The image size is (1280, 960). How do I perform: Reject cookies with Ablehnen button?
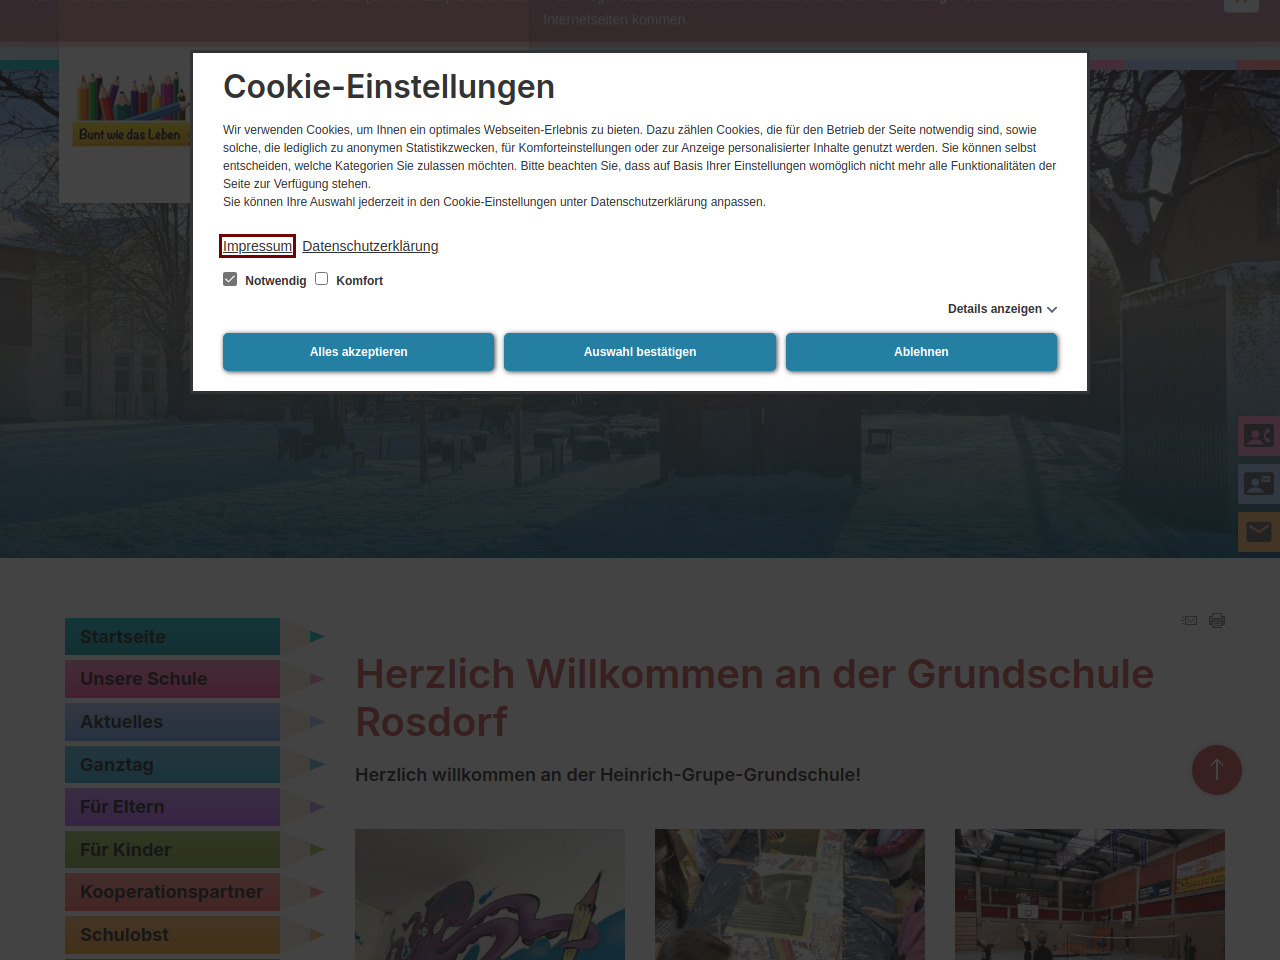coord(921,352)
